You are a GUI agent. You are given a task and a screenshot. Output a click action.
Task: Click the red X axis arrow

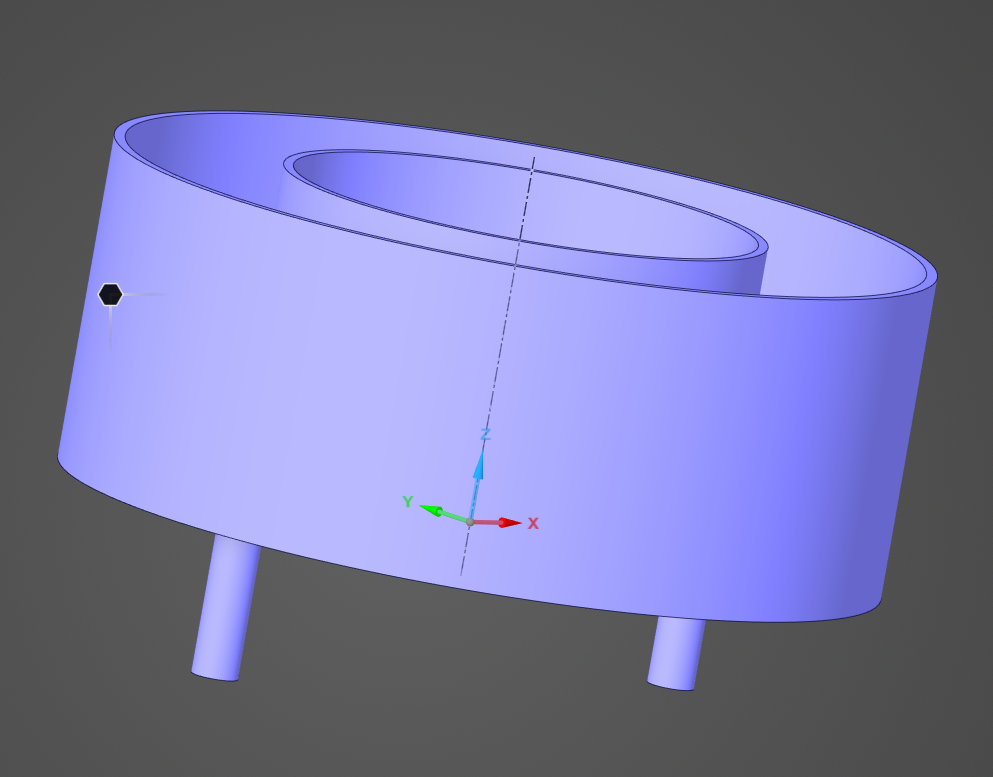click(497, 522)
